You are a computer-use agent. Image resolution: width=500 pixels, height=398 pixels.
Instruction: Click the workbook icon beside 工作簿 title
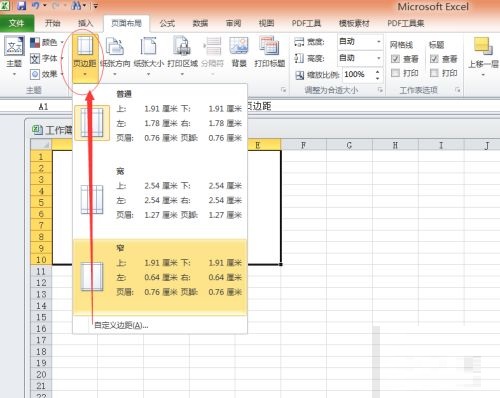click(x=37, y=130)
